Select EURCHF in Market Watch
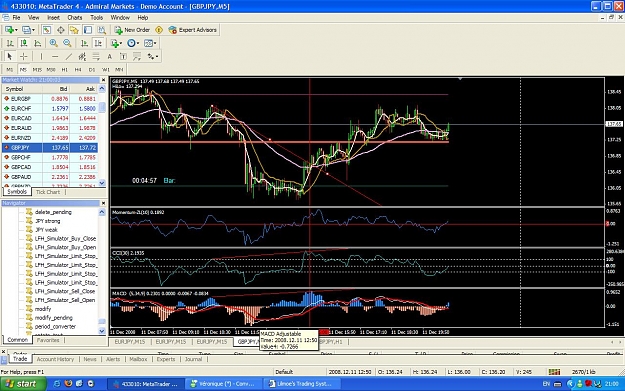This screenshot has width=625, height=391. (x=50, y=108)
